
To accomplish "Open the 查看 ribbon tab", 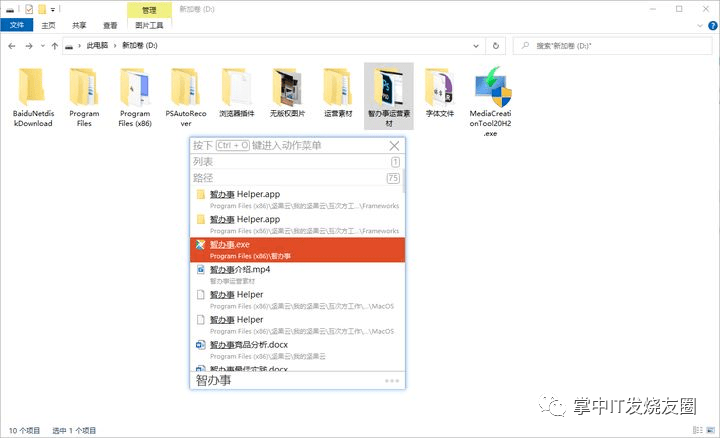I will tap(110, 25).
